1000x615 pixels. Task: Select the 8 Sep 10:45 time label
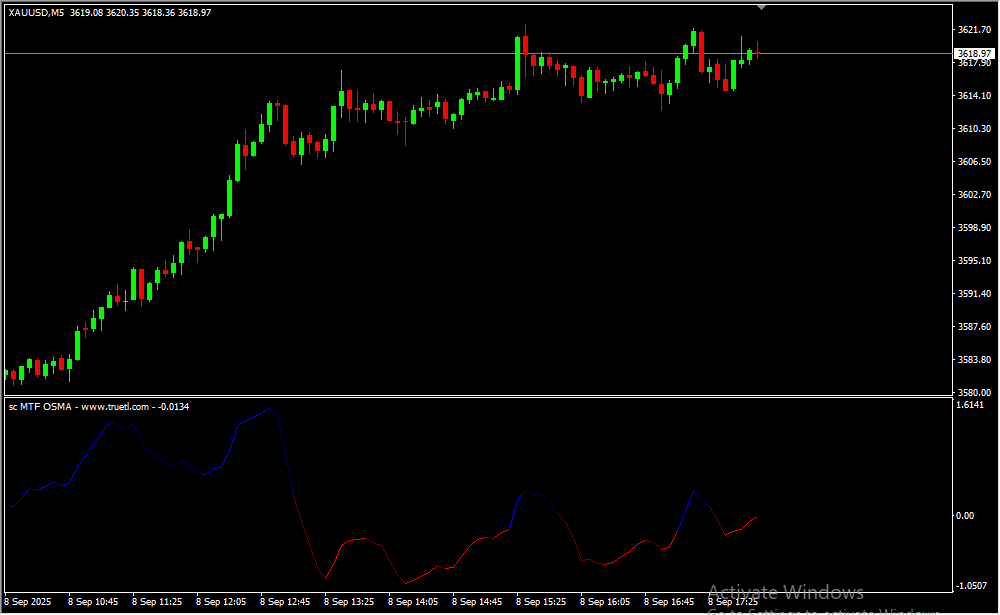(93, 602)
